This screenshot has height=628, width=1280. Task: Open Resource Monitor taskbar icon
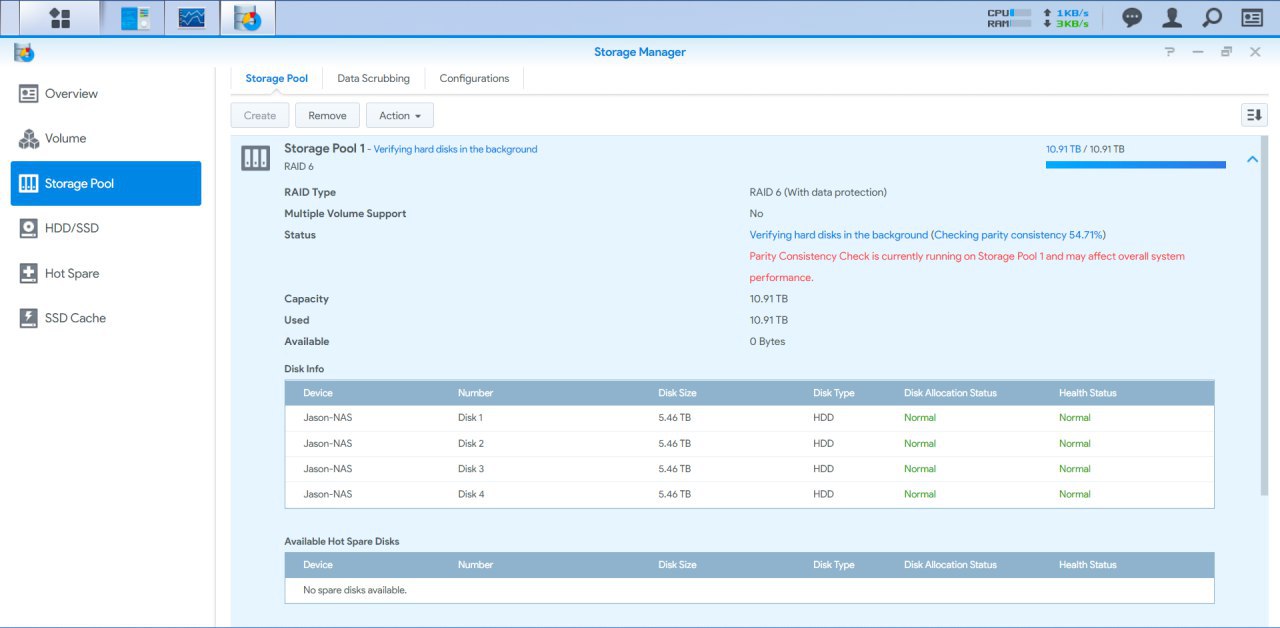191,18
